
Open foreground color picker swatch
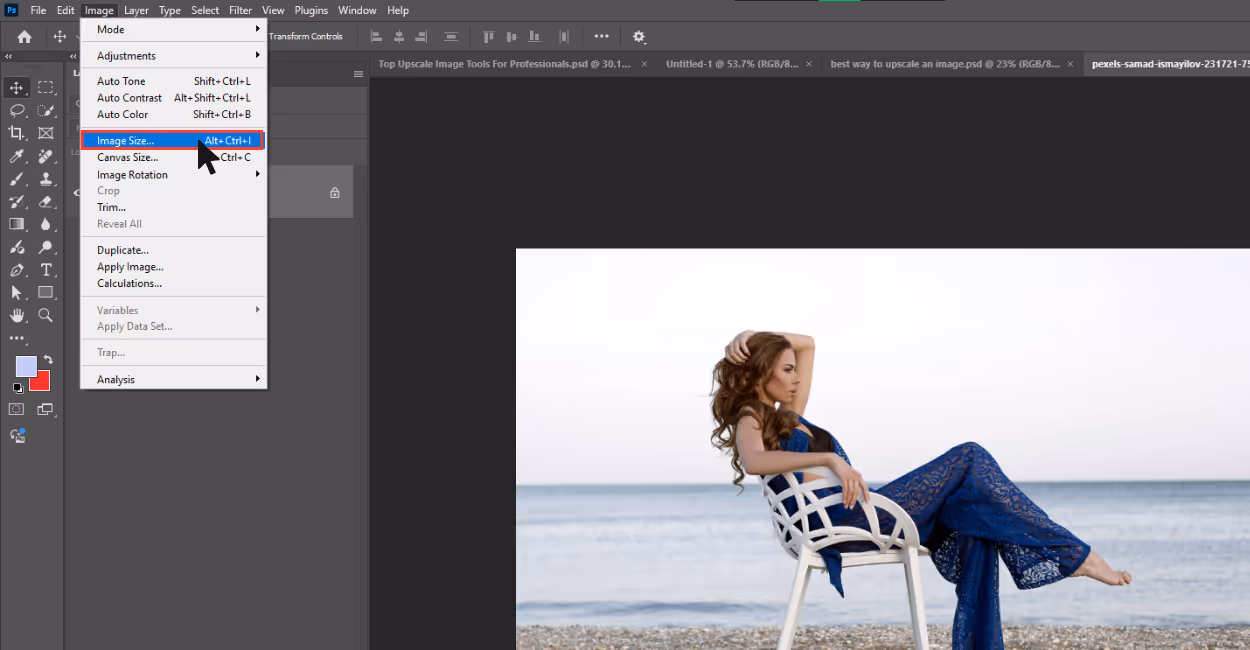[x=25, y=366]
